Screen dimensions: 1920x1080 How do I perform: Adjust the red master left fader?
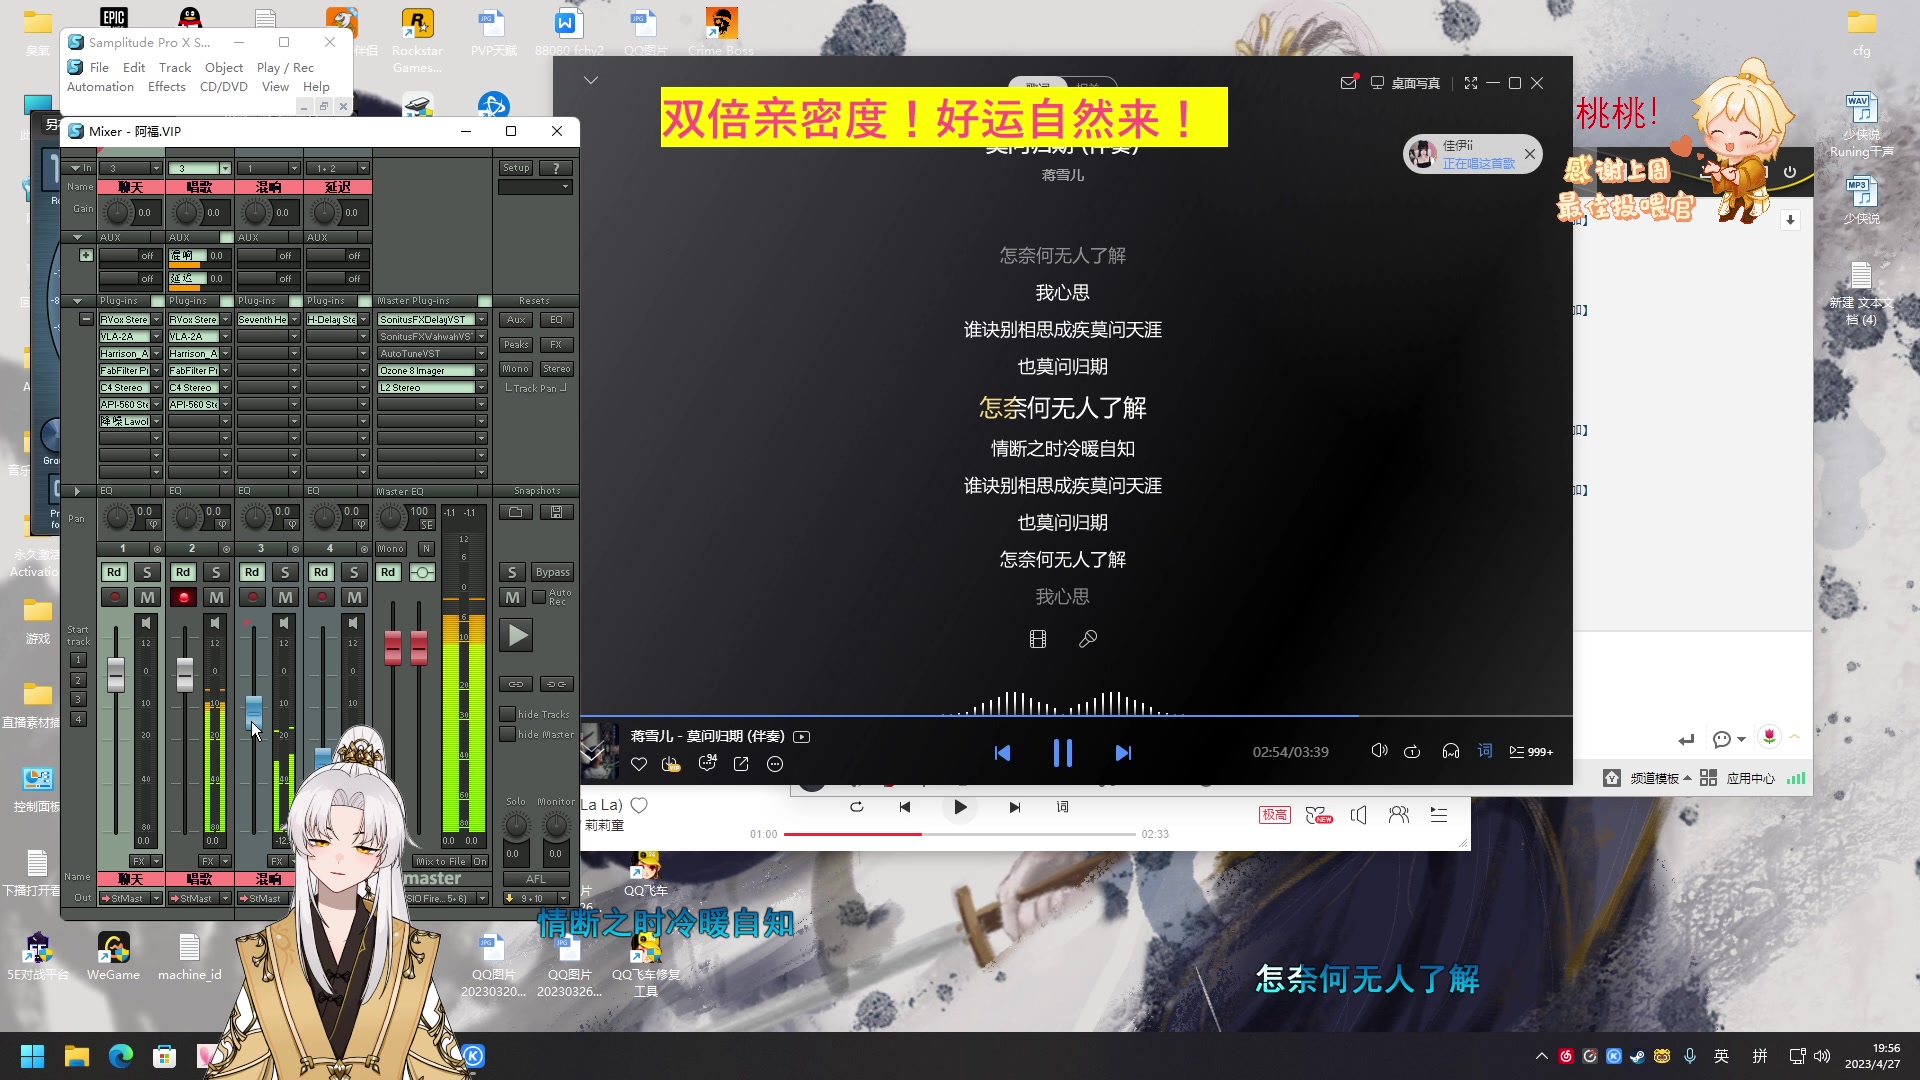(393, 647)
